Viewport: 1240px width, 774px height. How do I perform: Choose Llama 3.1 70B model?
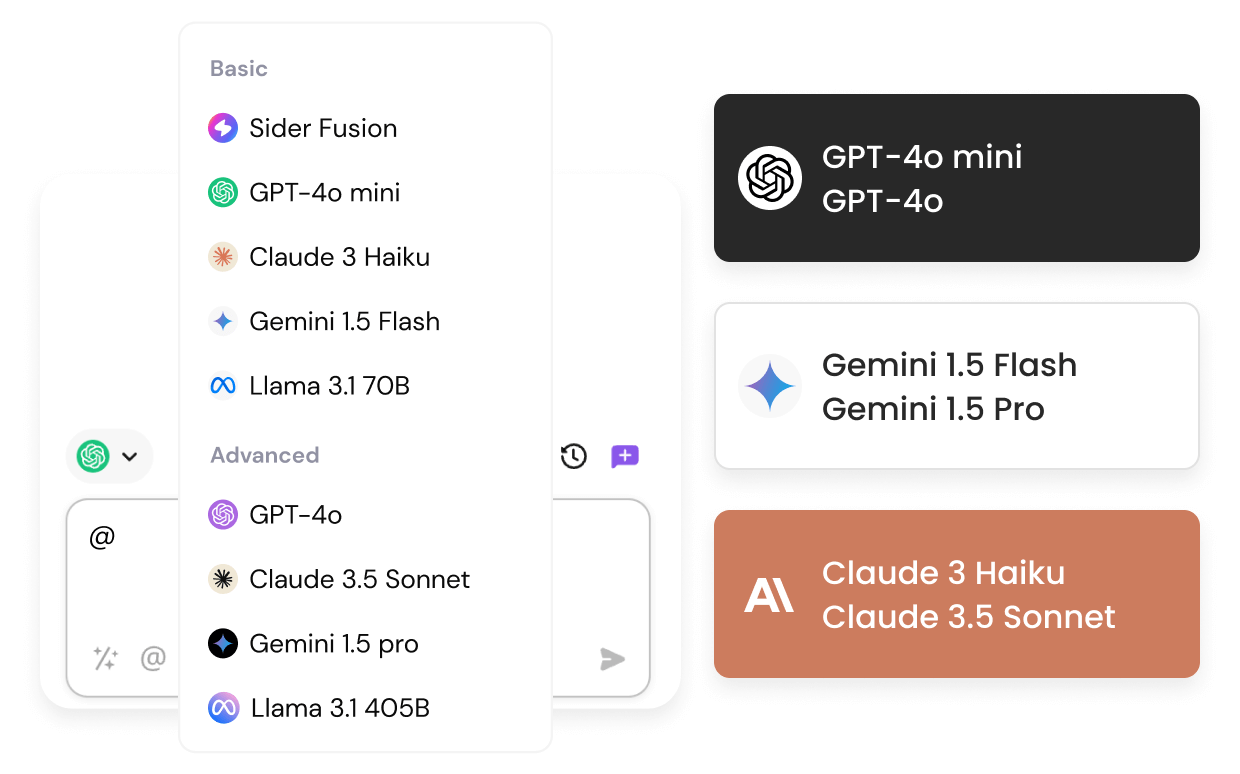click(328, 386)
